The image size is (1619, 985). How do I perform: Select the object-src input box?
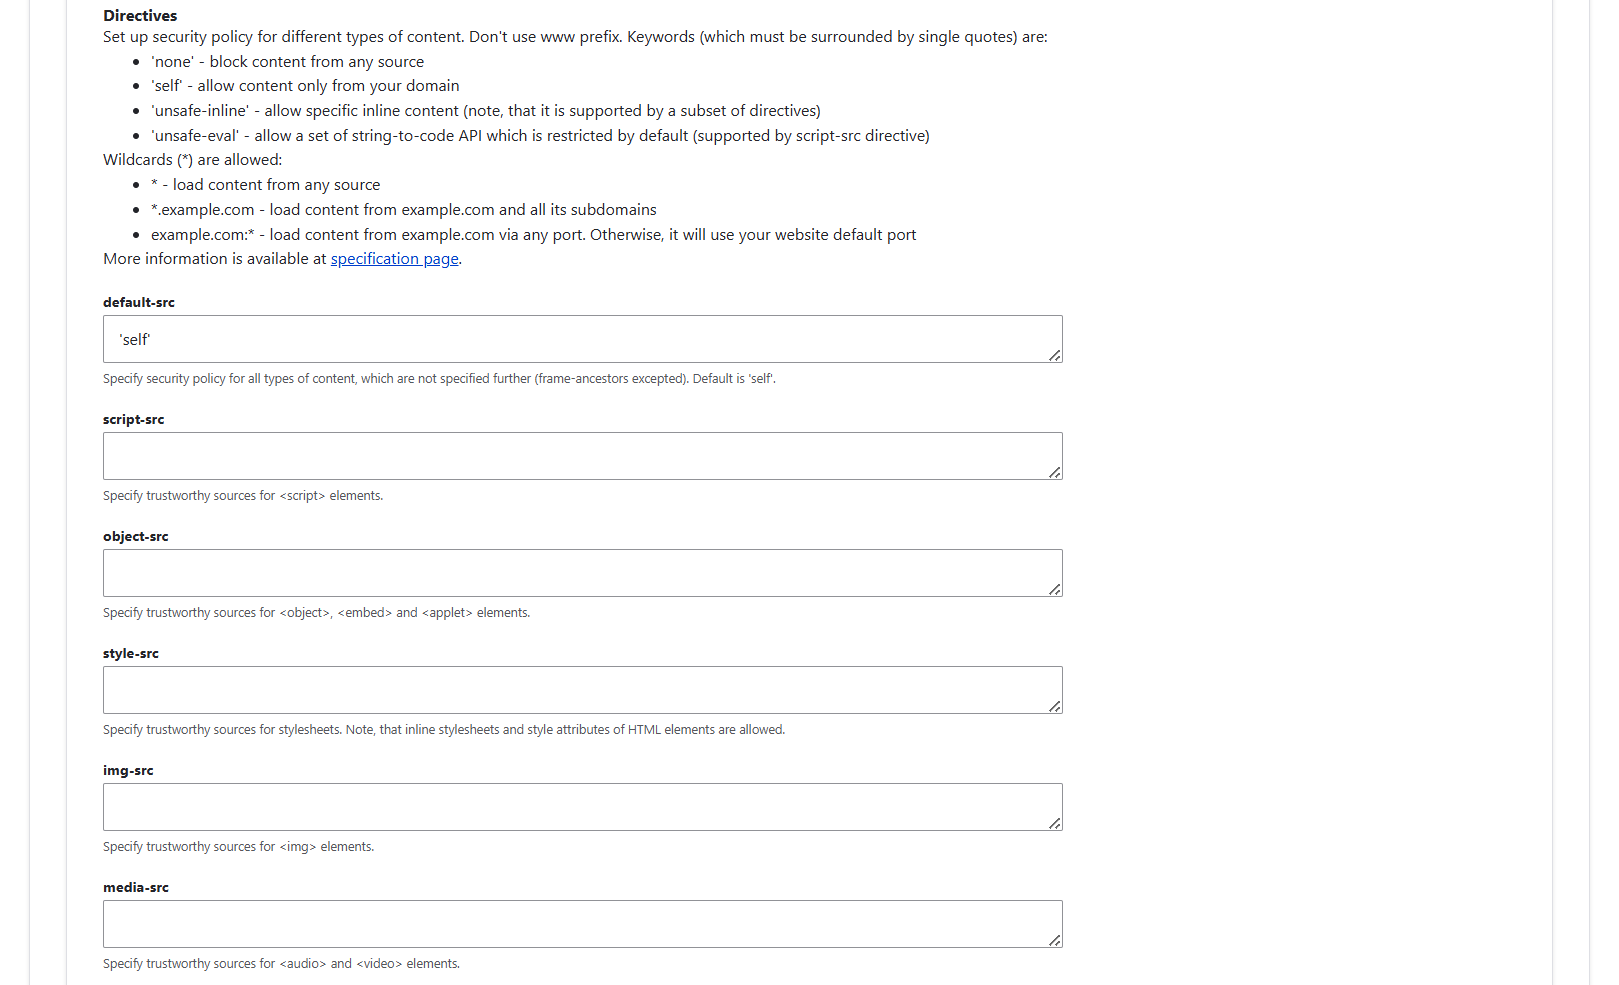[x=582, y=573]
